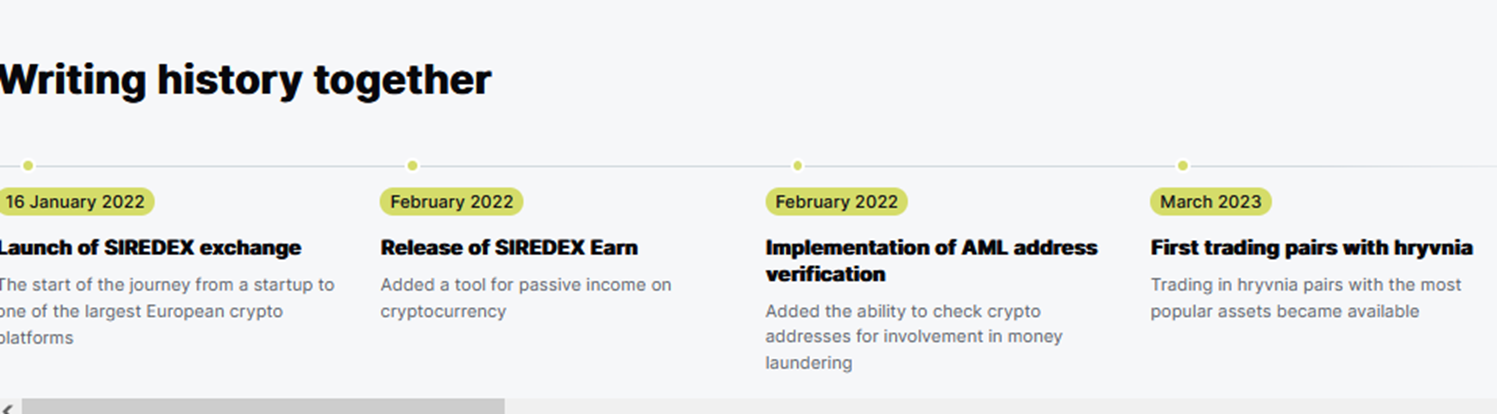Viewport: 1497px width, 414px height.
Task: Select the 16 January 2022 date badge
Action: tap(76, 202)
